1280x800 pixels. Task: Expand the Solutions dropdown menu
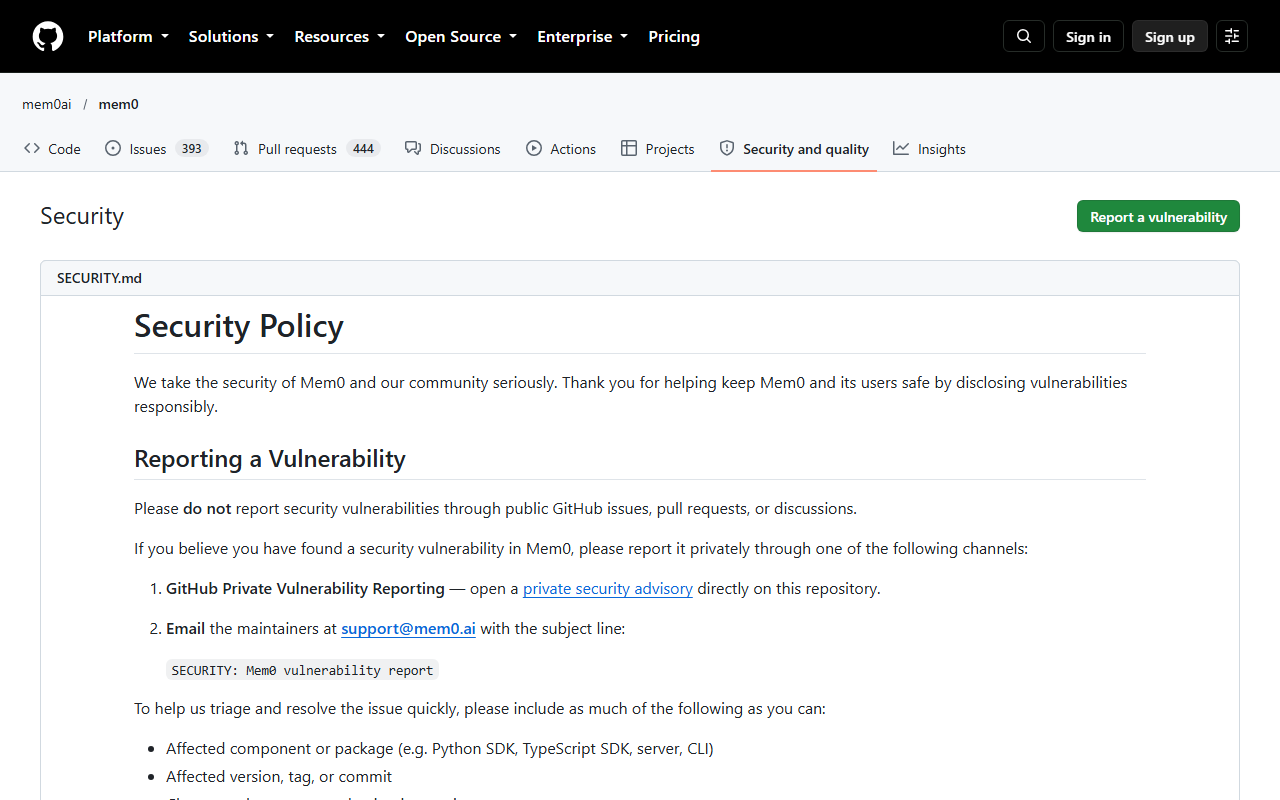click(x=231, y=36)
